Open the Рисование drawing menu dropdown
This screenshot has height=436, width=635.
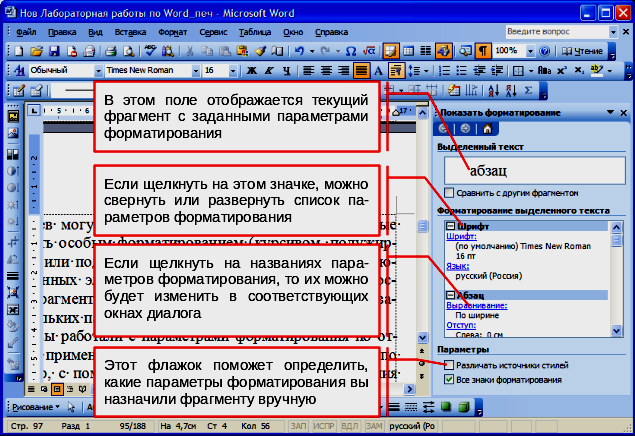pos(36,407)
